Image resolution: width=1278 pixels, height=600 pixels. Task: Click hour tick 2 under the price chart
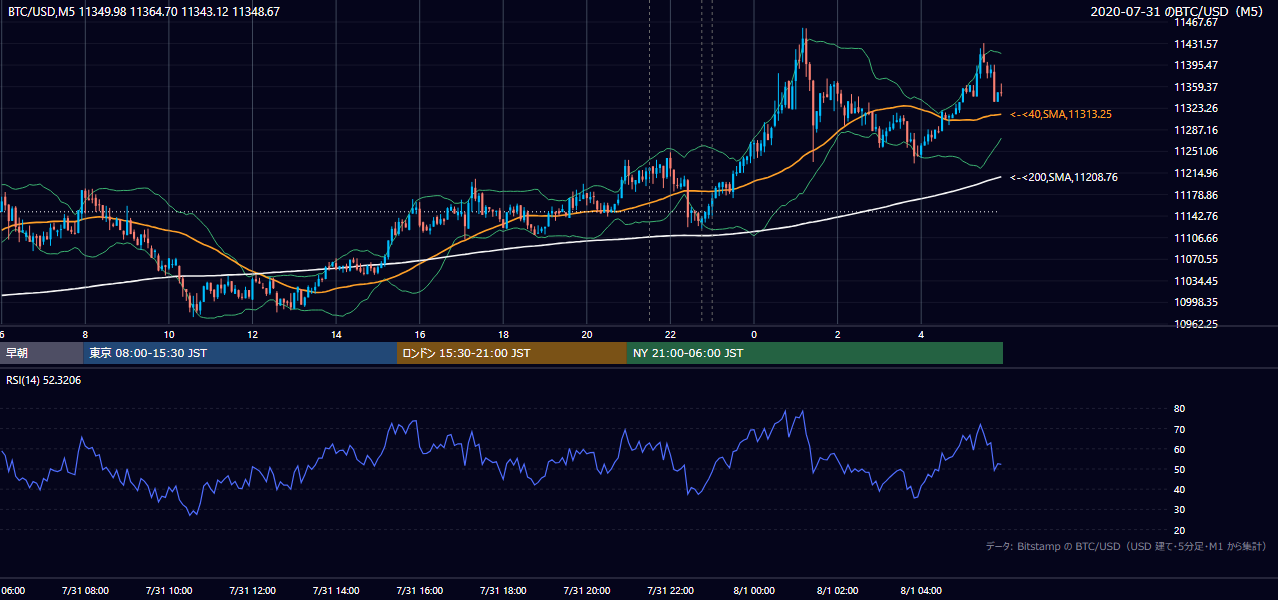(838, 334)
